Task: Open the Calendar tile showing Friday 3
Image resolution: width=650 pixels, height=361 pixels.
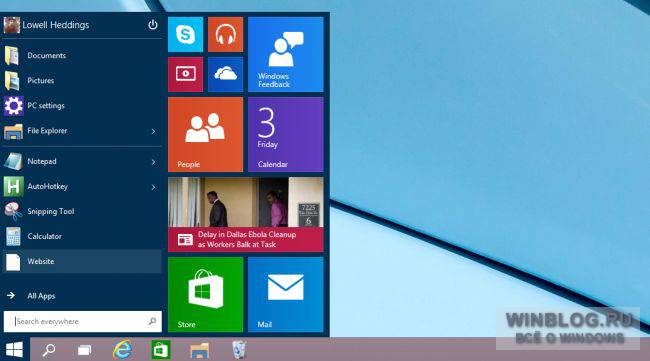Action: tap(286, 134)
